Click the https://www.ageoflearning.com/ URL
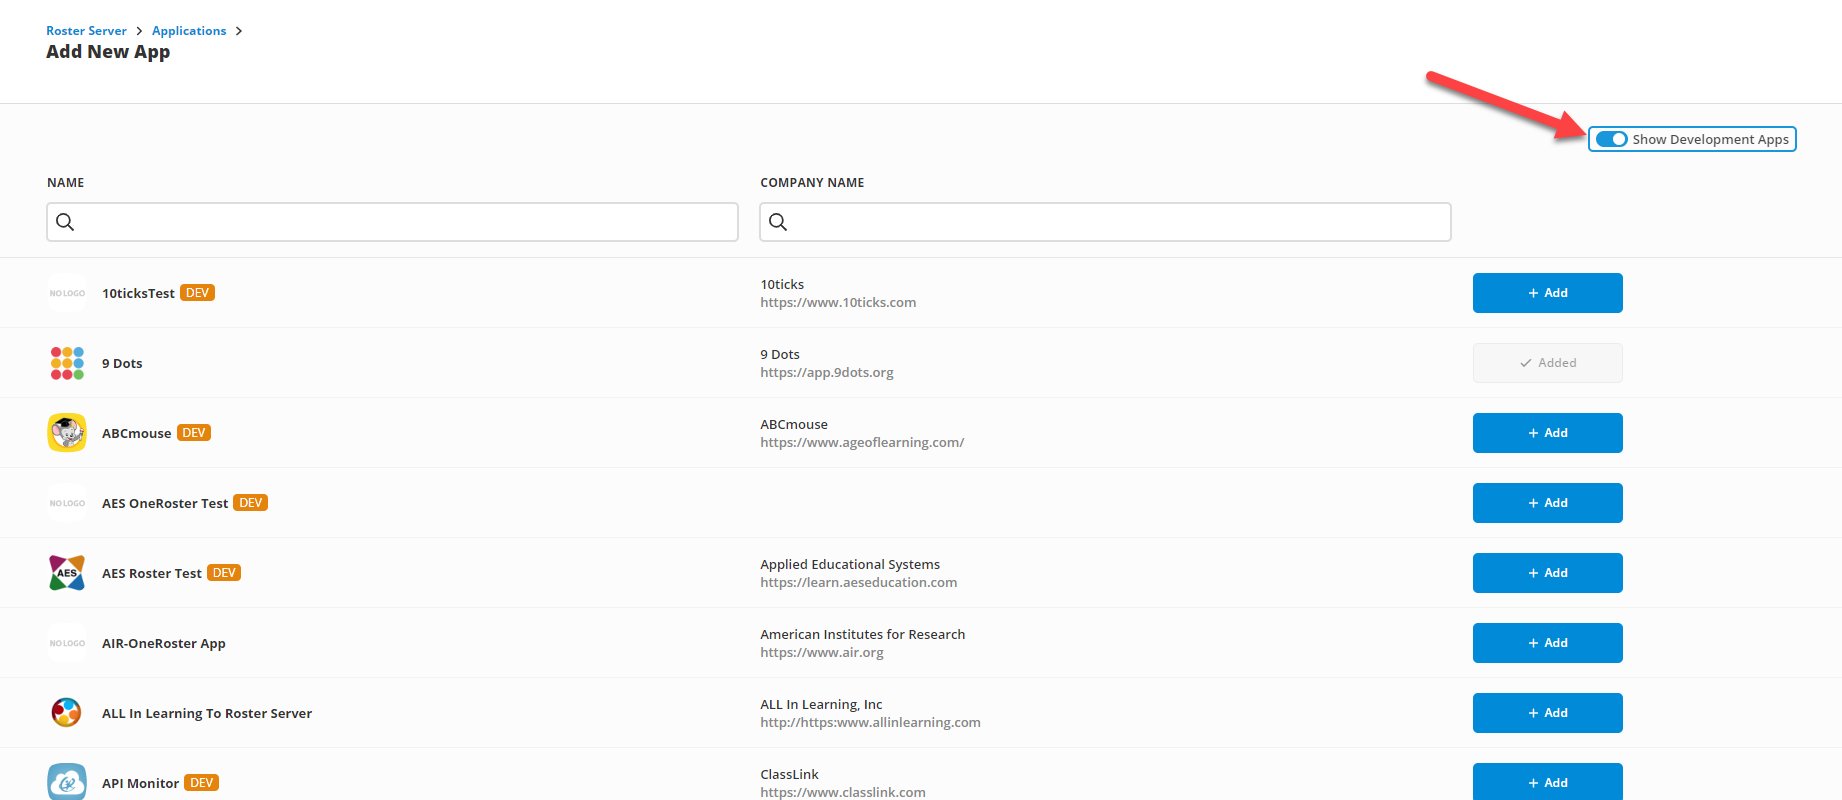The image size is (1842, 800). point(862,442)
